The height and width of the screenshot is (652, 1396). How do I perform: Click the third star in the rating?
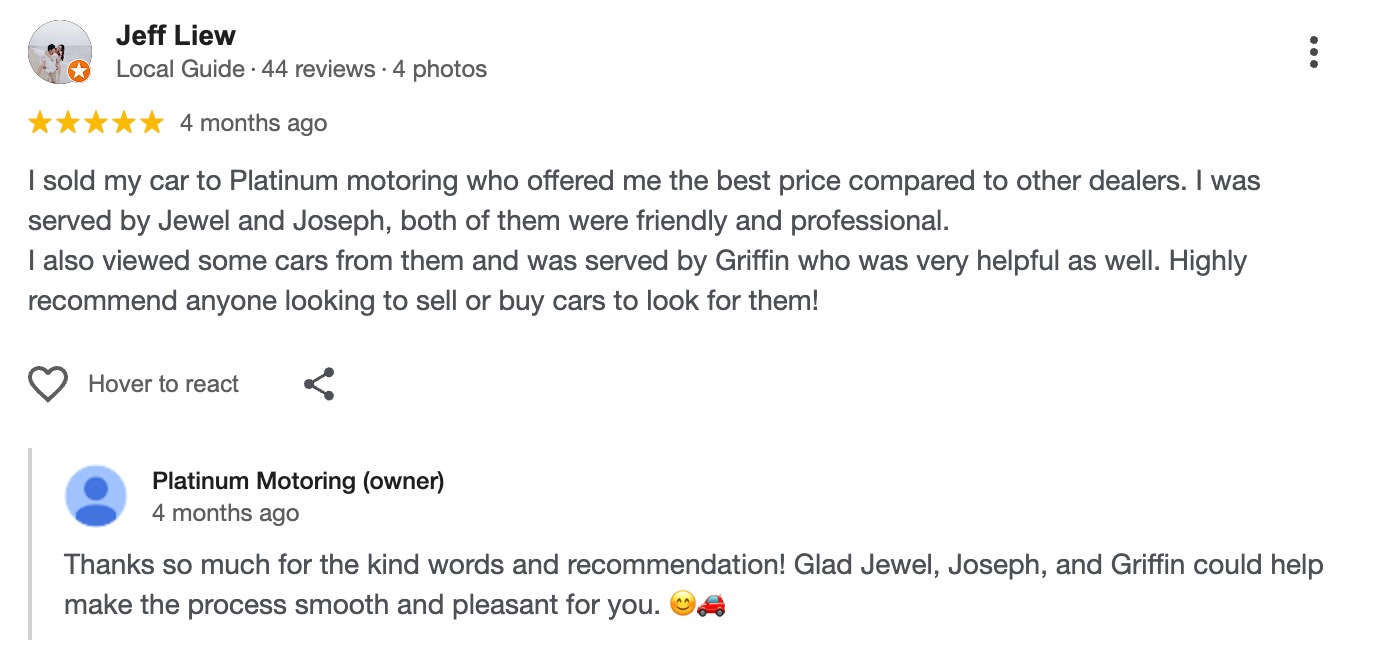coord(96,123)
